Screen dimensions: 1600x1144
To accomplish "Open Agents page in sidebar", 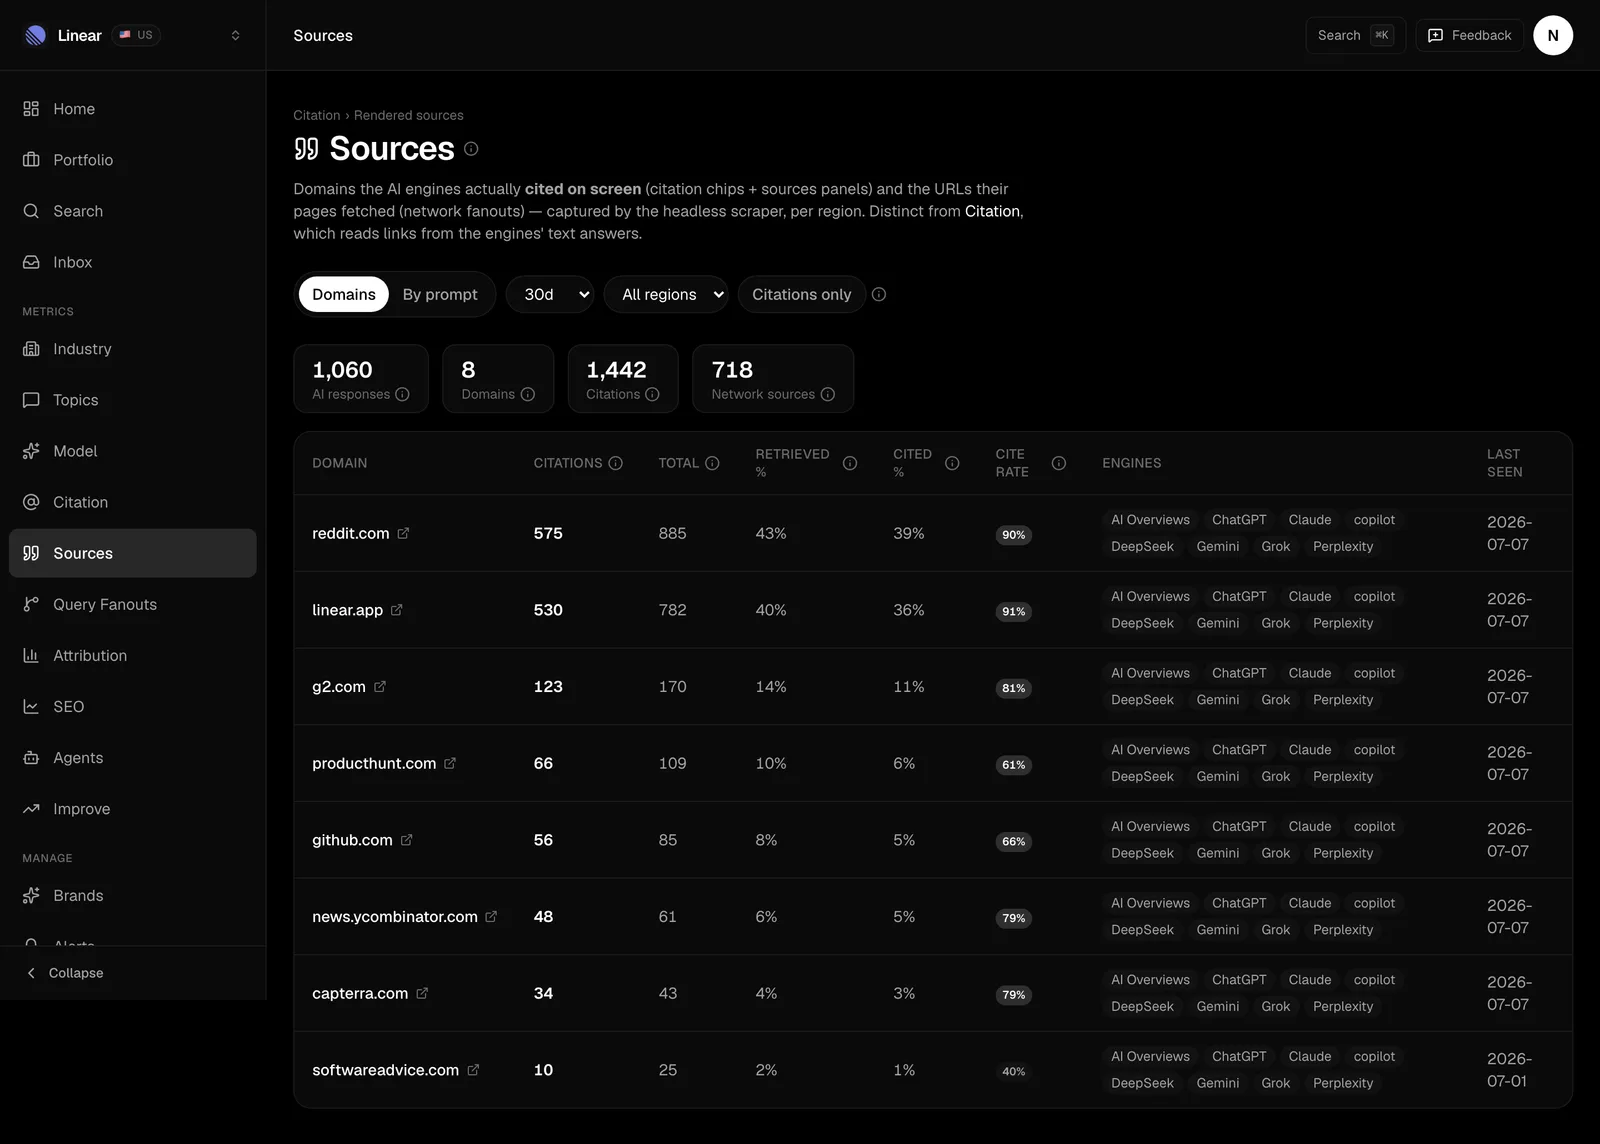I will (x=133, y=757).
